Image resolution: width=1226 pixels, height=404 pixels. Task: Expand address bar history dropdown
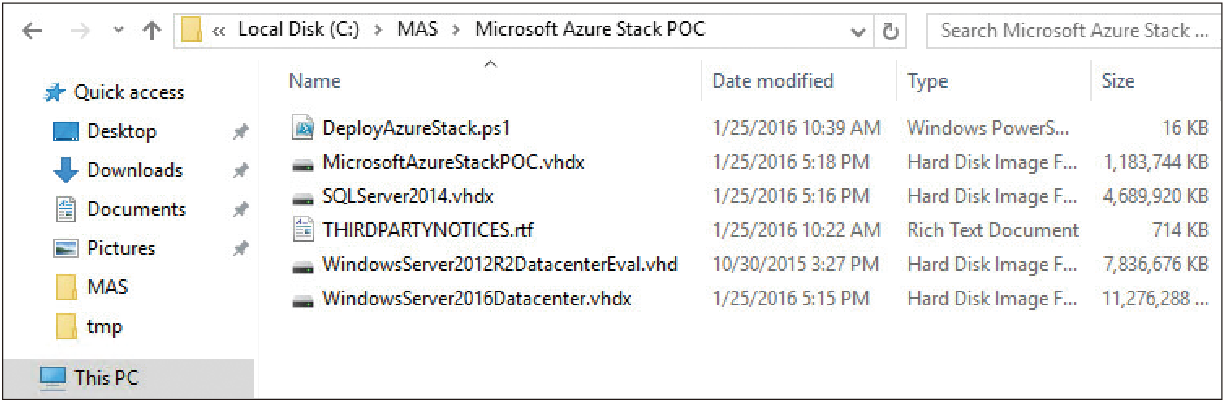tap(858, 31)
